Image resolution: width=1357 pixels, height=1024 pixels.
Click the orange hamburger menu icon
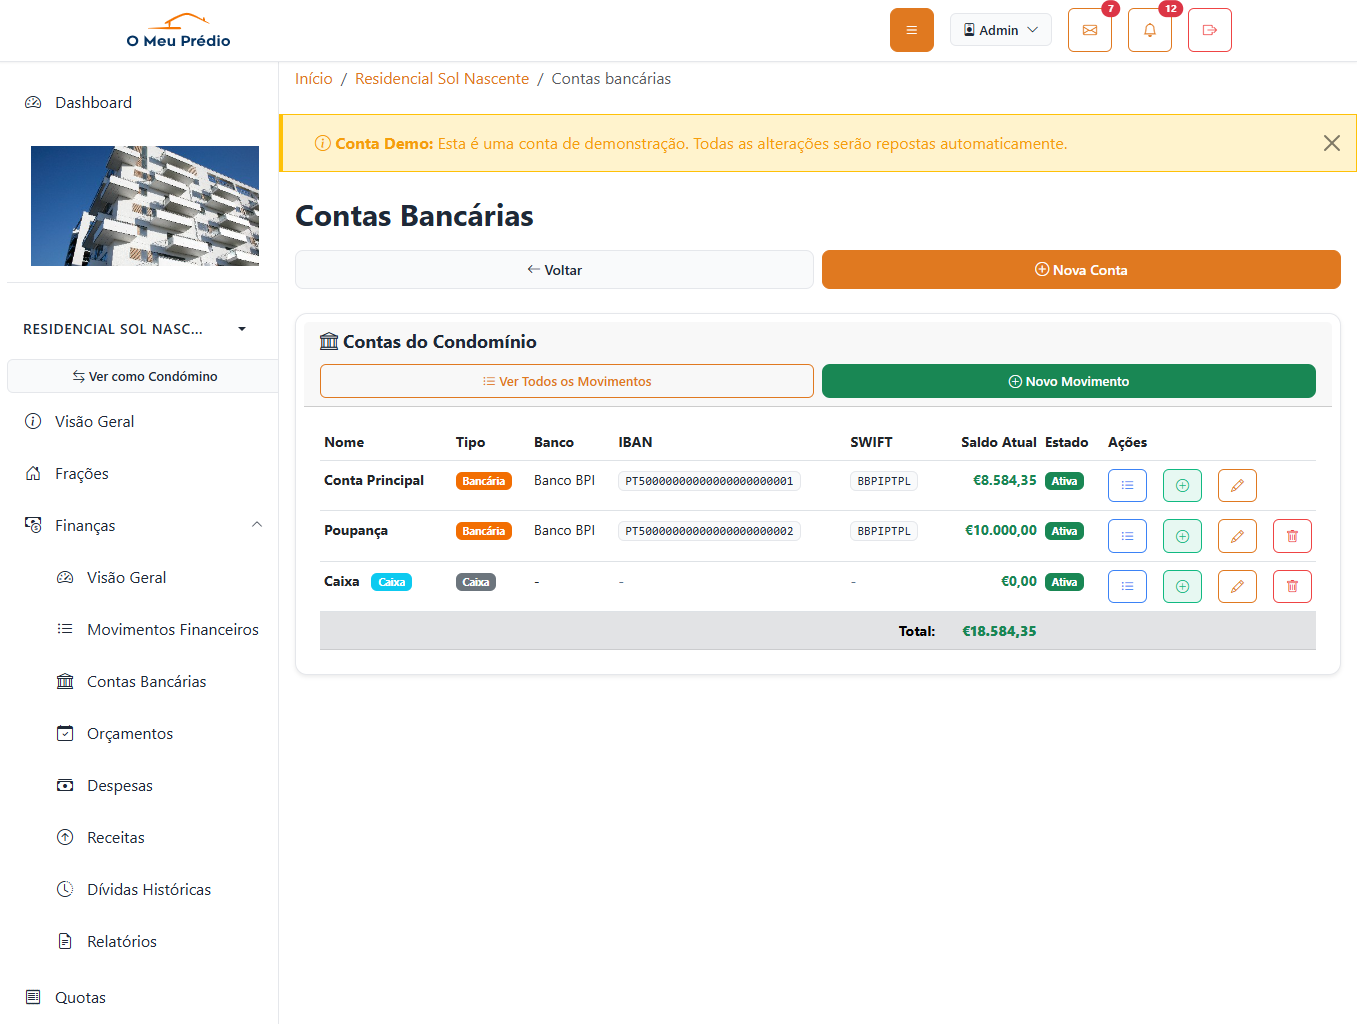pyautogui.click(x=911, y=29)
